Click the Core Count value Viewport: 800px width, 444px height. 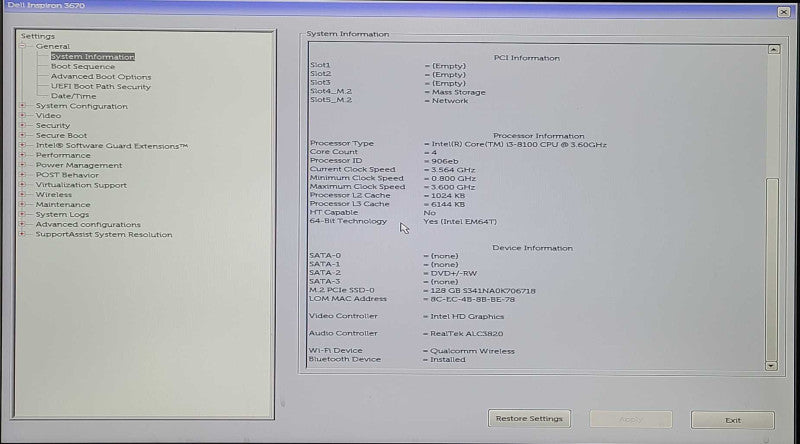pos(434,152)
